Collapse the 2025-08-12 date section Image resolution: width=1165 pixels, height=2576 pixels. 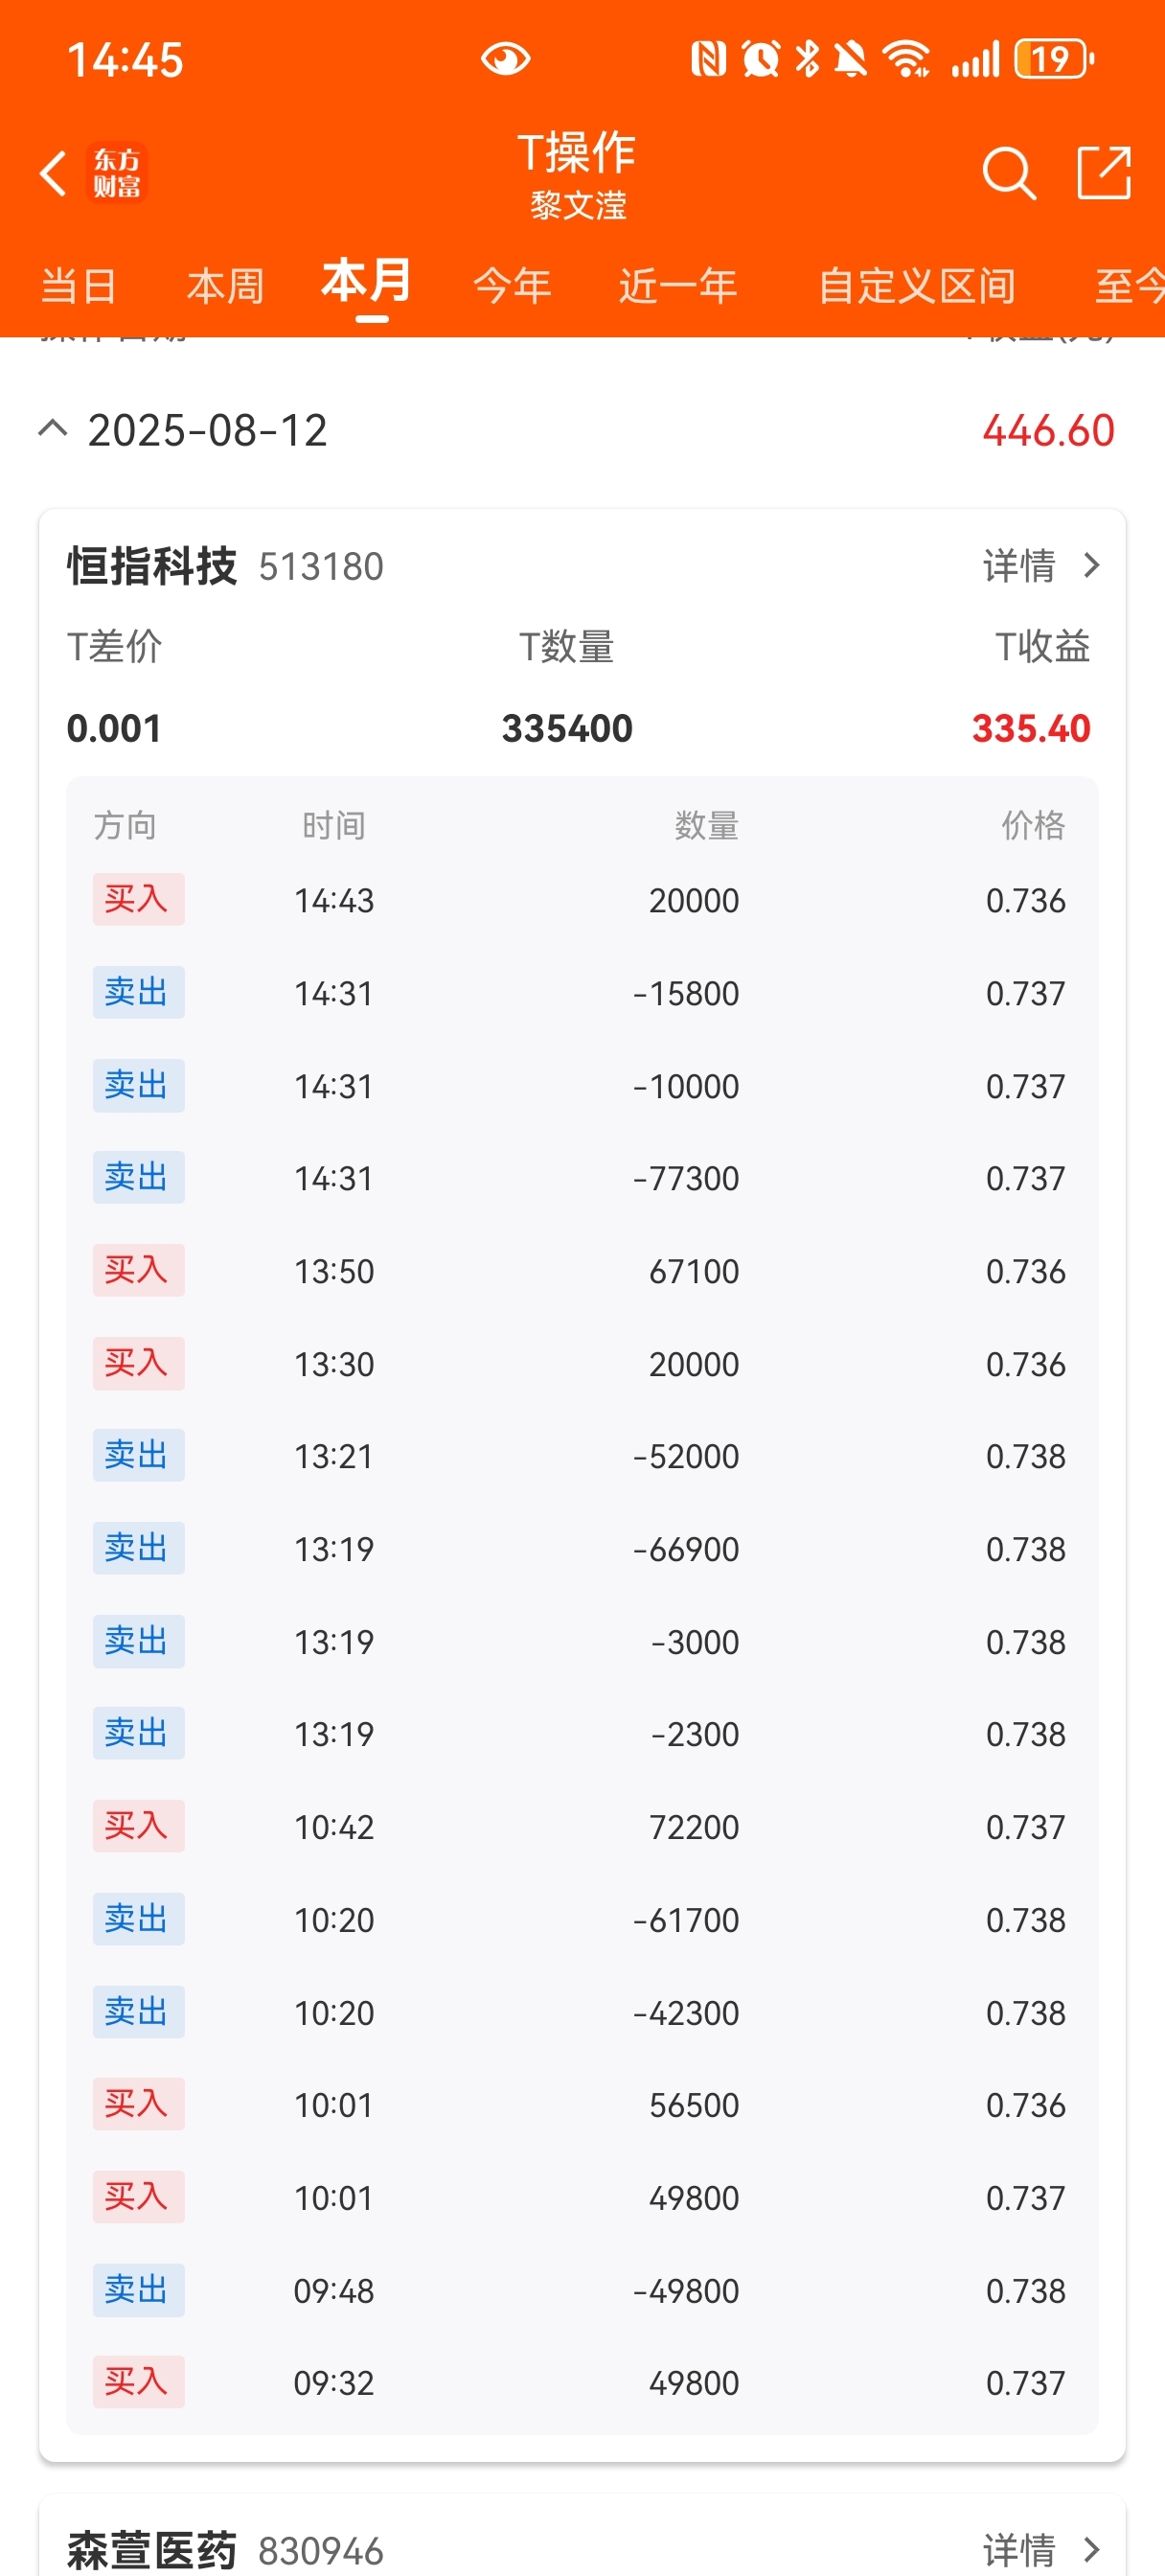(53, 430)
